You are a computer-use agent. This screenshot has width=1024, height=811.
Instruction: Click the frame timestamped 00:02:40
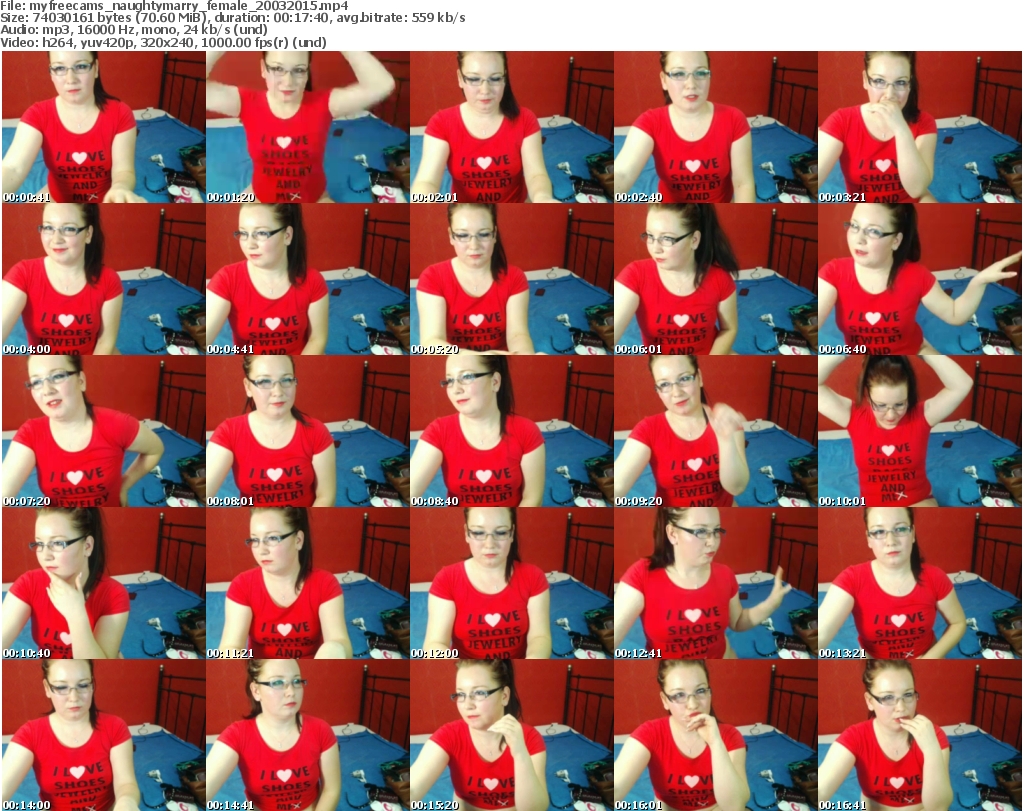(x=716, y=127)
